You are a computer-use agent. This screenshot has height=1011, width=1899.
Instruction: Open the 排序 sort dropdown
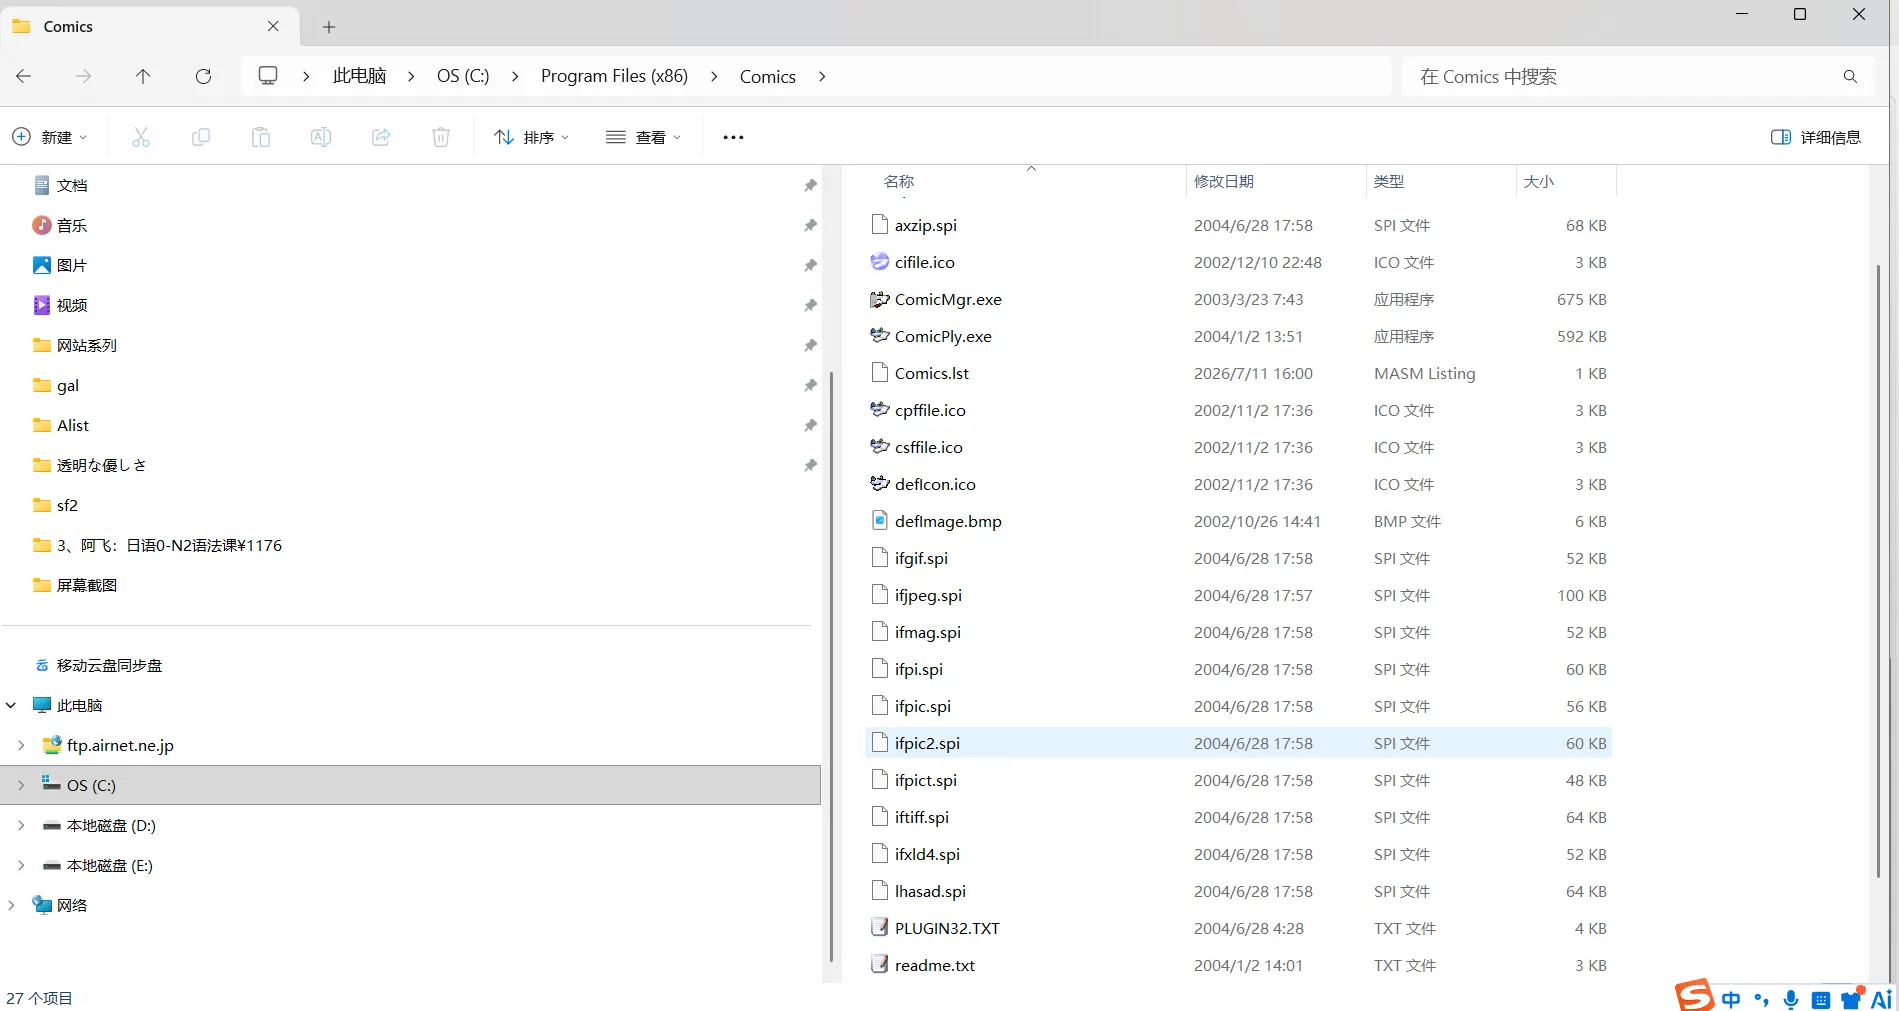coord(532,137)
